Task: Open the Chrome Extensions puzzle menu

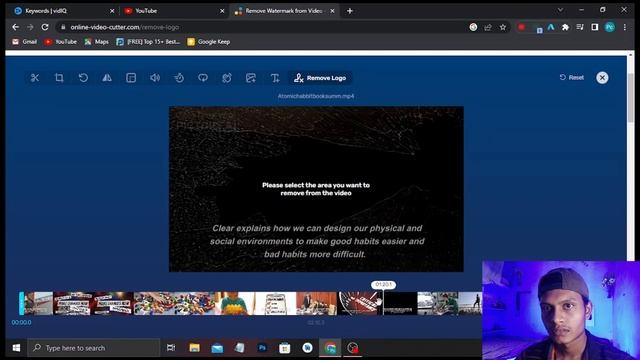Action: (565, 27)
